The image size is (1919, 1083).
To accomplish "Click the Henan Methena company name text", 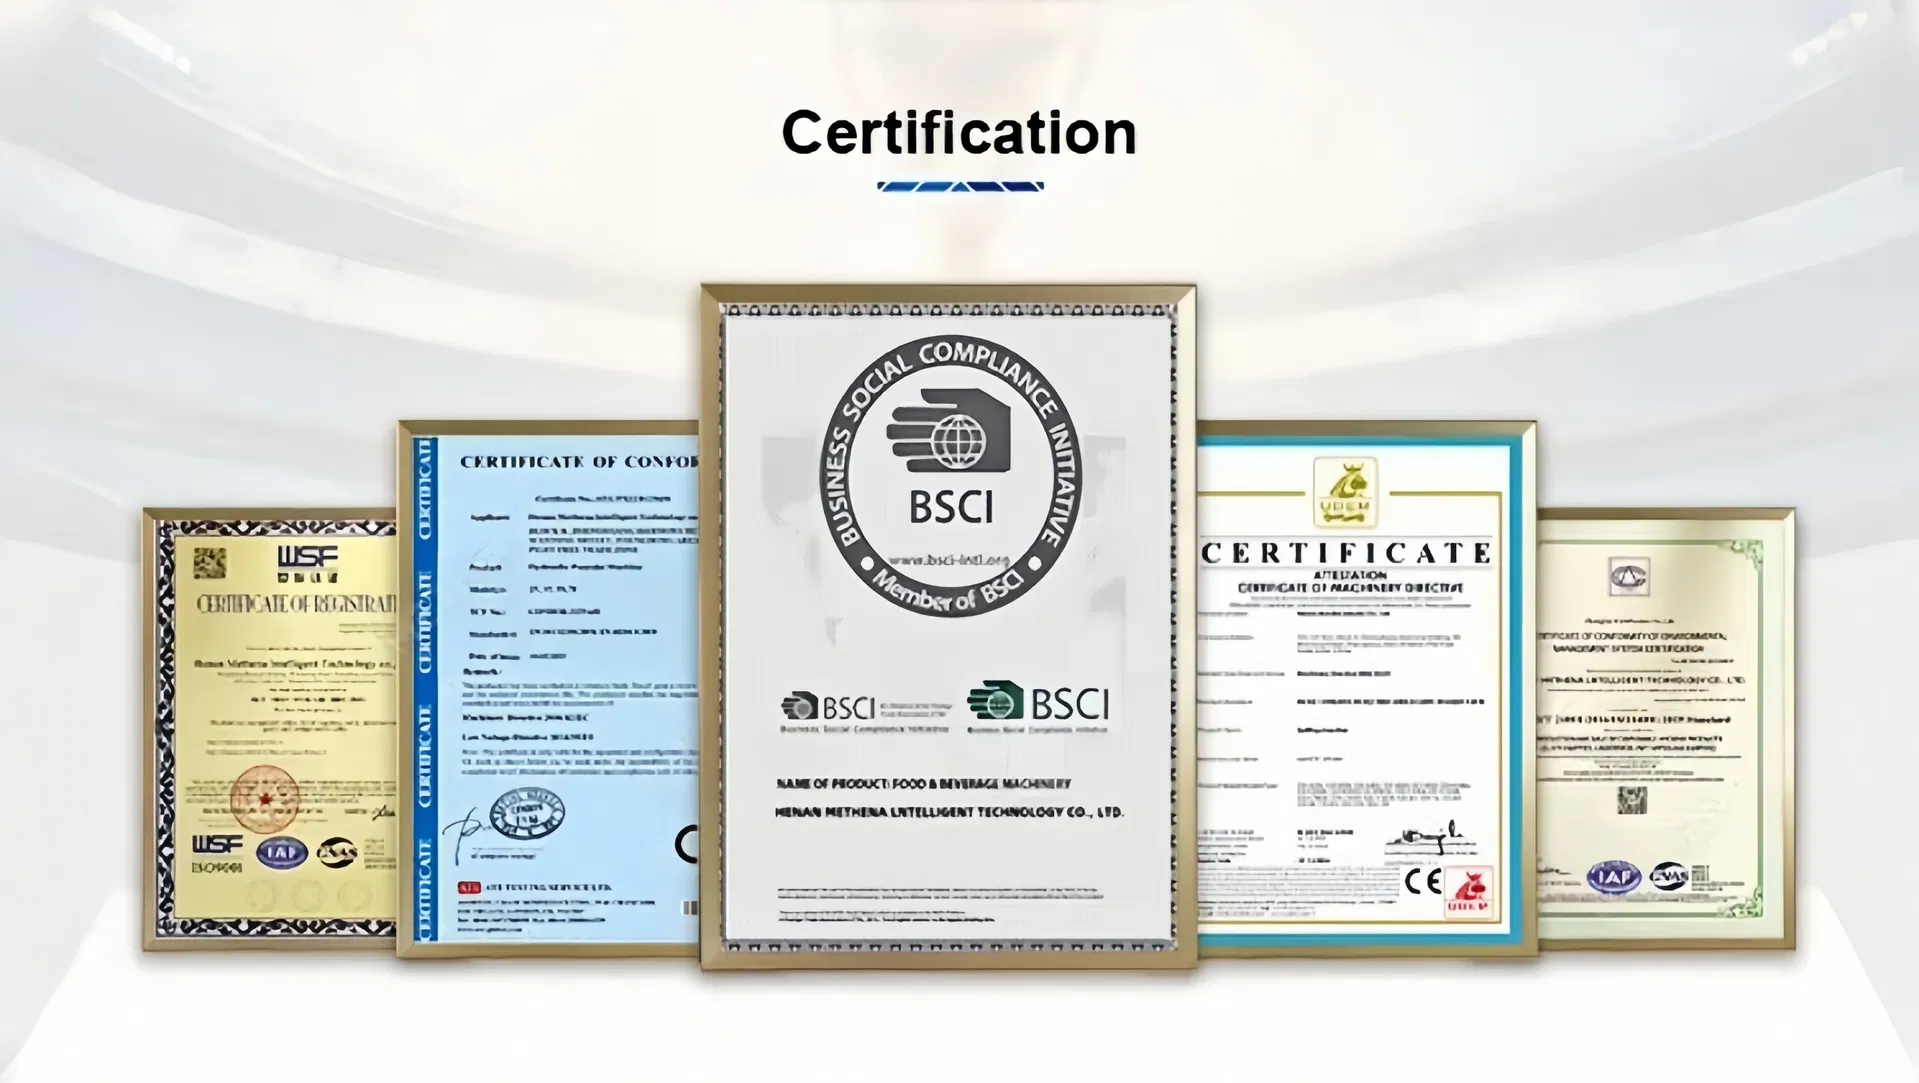I will [948, 812].
